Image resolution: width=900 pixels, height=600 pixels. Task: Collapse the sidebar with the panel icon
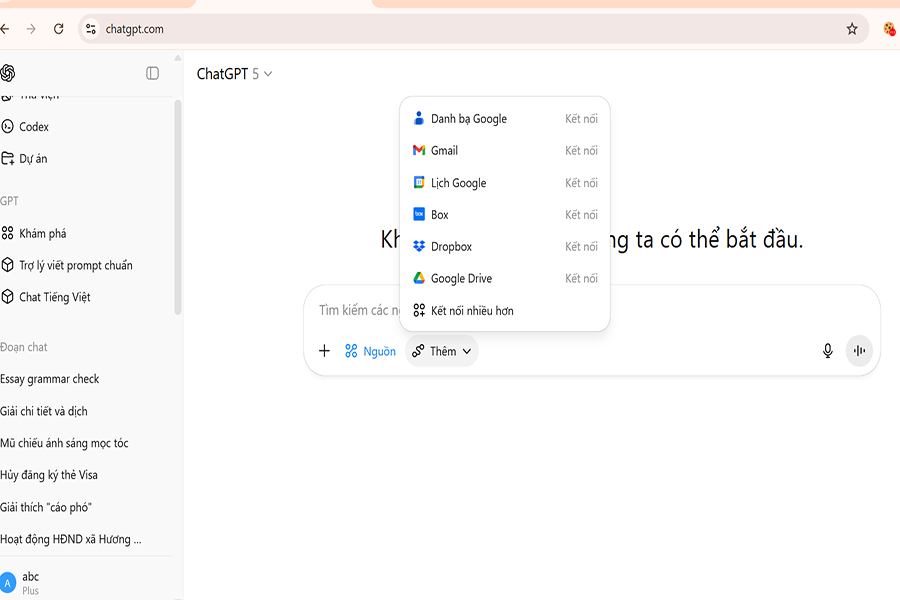(x=152, y=73)
